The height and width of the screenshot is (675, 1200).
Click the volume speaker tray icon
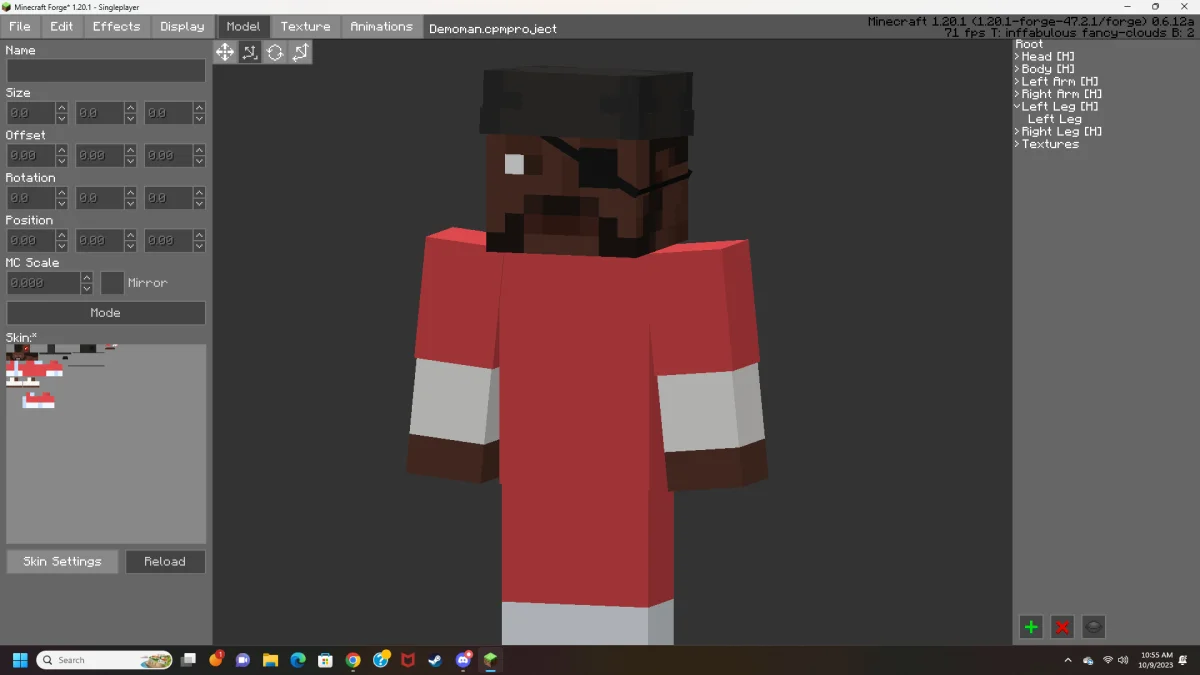(x=1123, y=660)
